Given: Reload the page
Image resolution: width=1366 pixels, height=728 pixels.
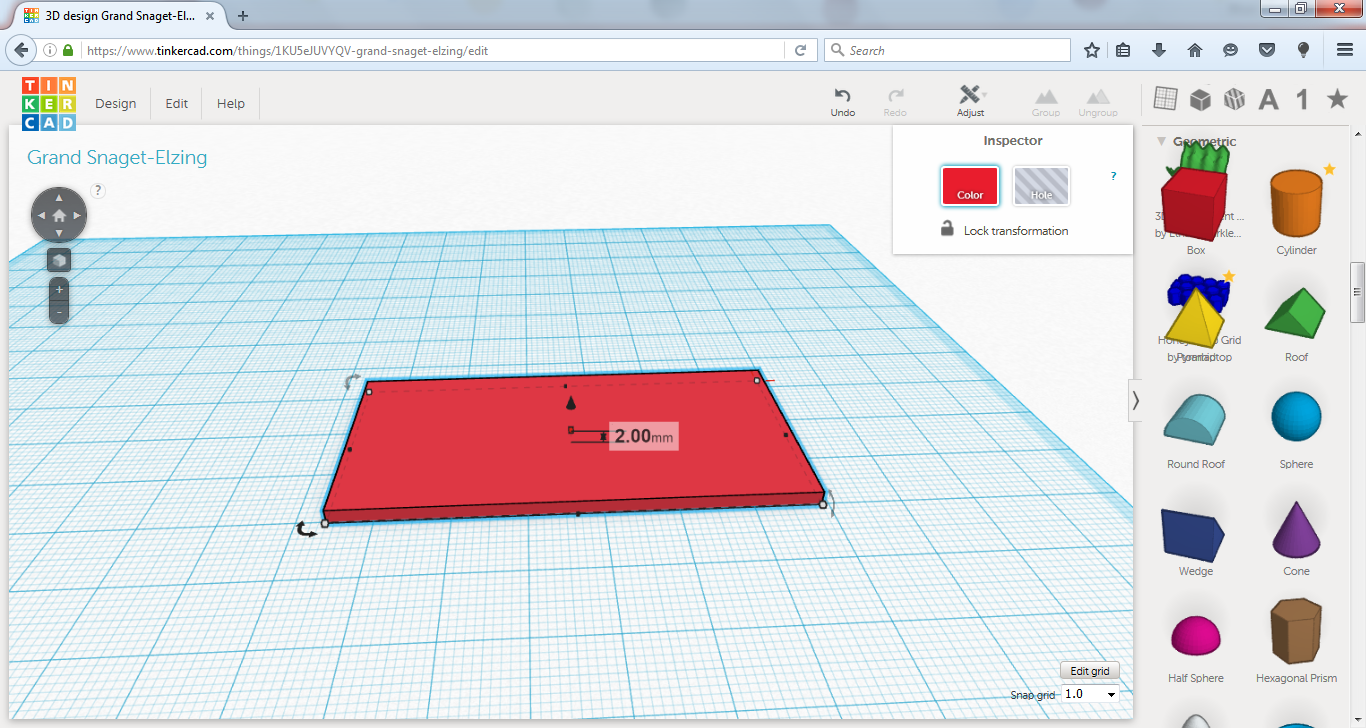Looking at the screenshot, I should click(800, 50).
